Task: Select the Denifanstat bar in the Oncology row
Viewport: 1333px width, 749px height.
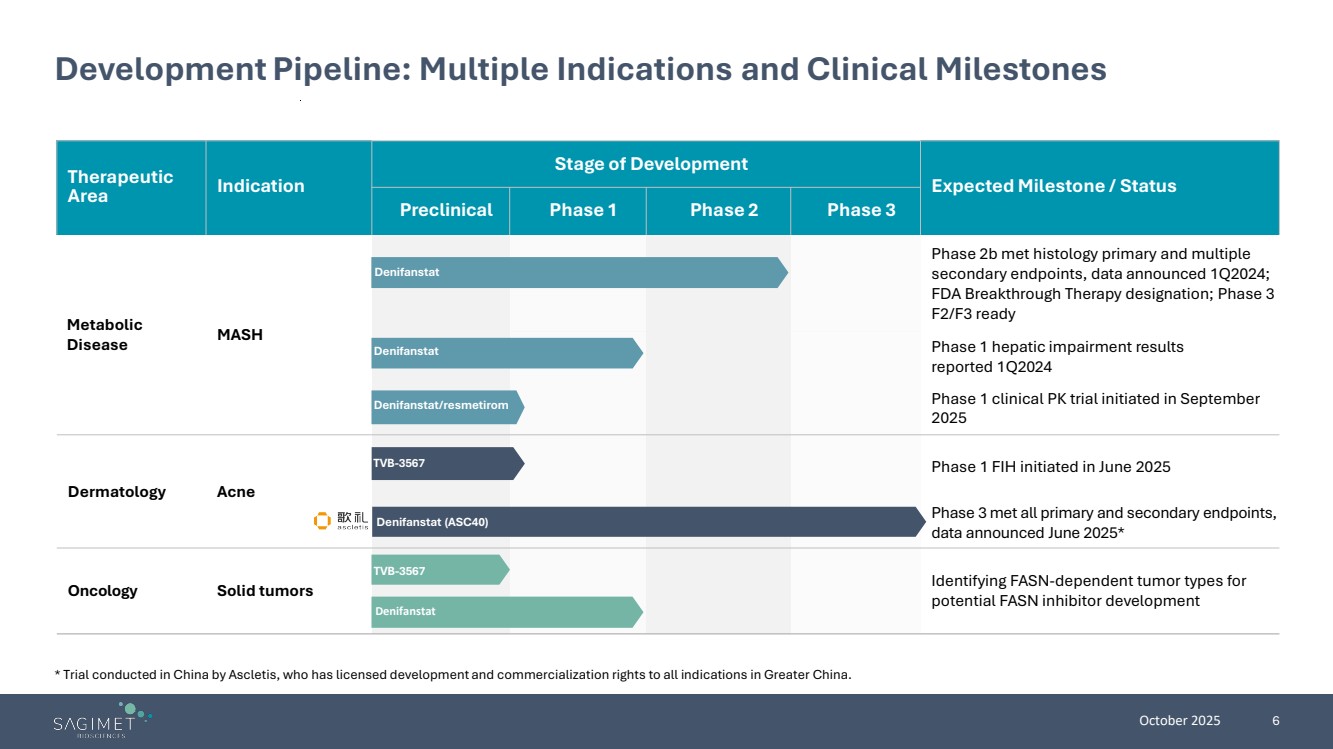Action: point(505,611)
